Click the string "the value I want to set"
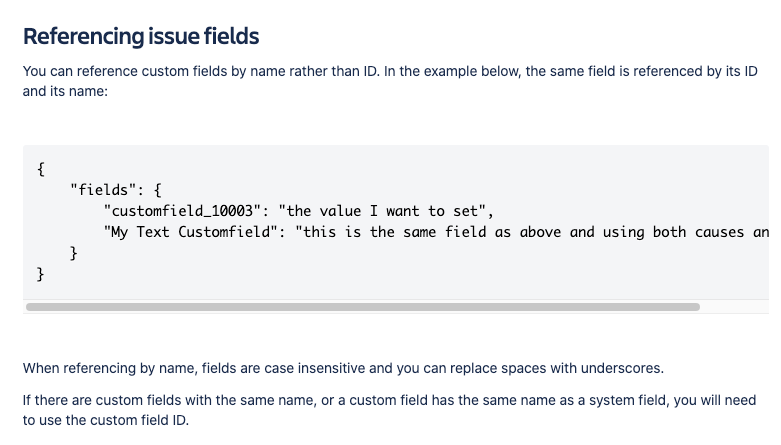 coord(382,211)
